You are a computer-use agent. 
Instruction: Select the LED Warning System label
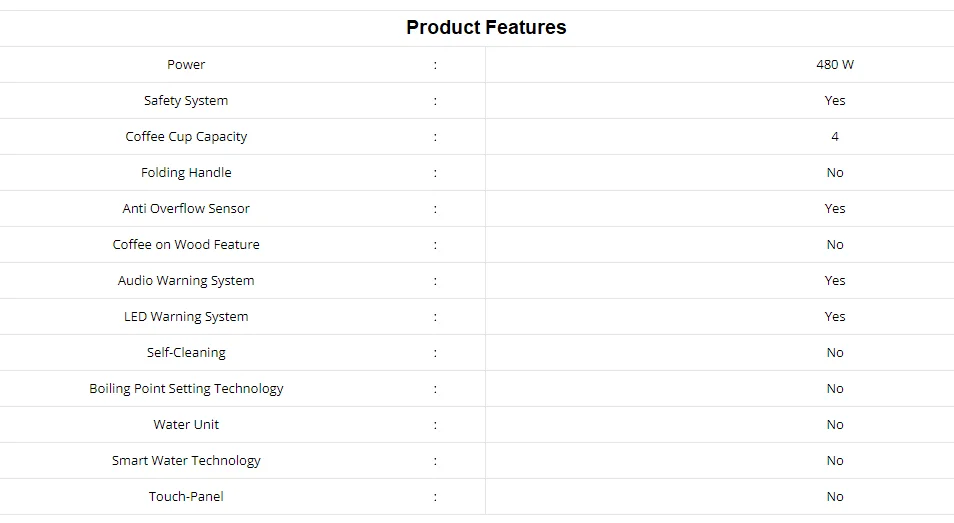click(186, 317)
